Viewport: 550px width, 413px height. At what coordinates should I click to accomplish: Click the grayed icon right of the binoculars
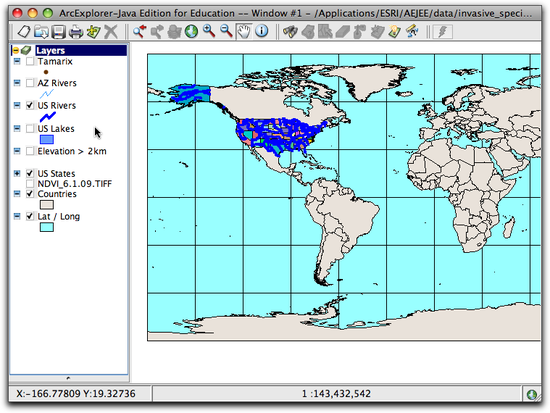pos(308,32)
